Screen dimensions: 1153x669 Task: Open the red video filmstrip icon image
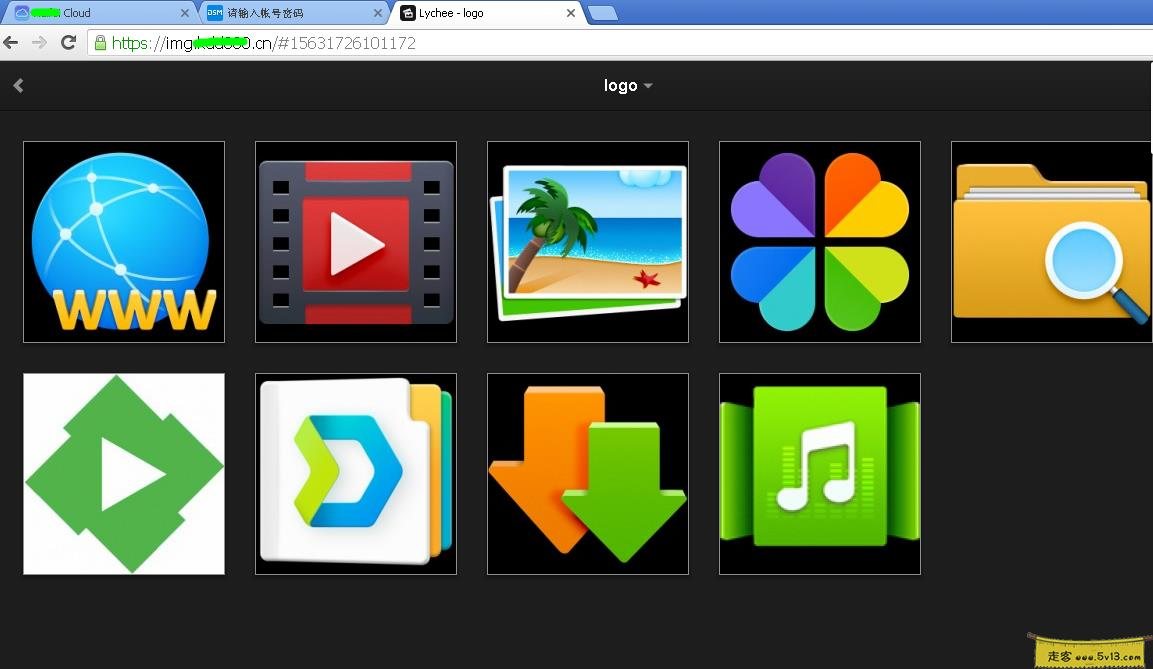[356, 242]
